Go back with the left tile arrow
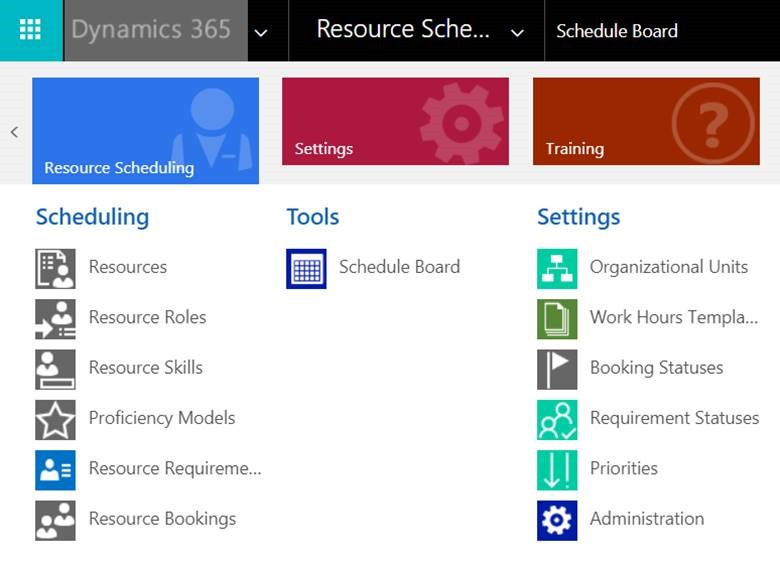Screen dimensions: 780x566 (14, 132)
